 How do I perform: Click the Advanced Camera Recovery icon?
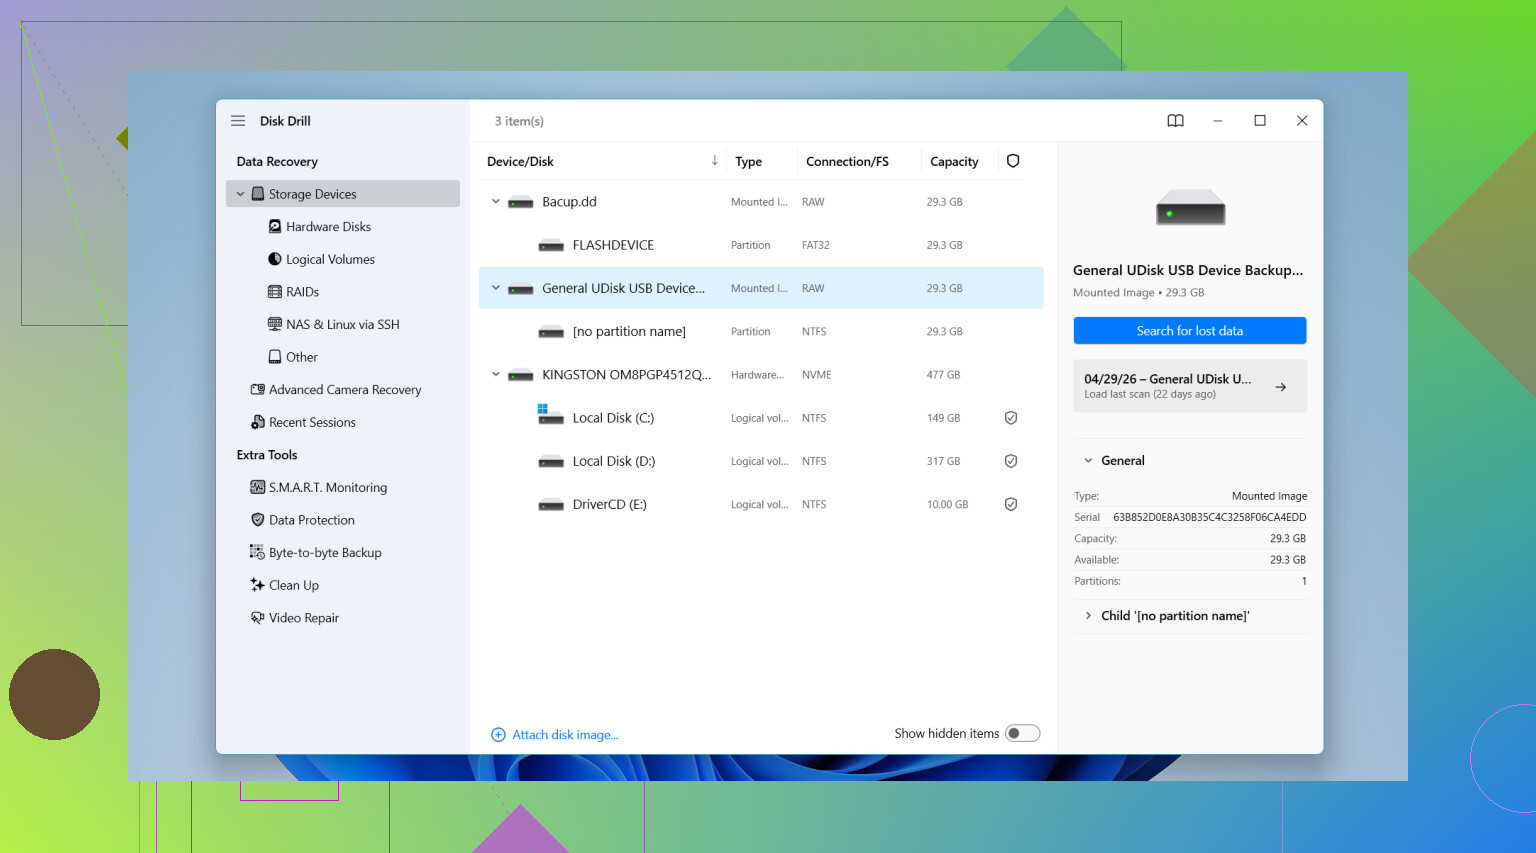pos(258,390)
